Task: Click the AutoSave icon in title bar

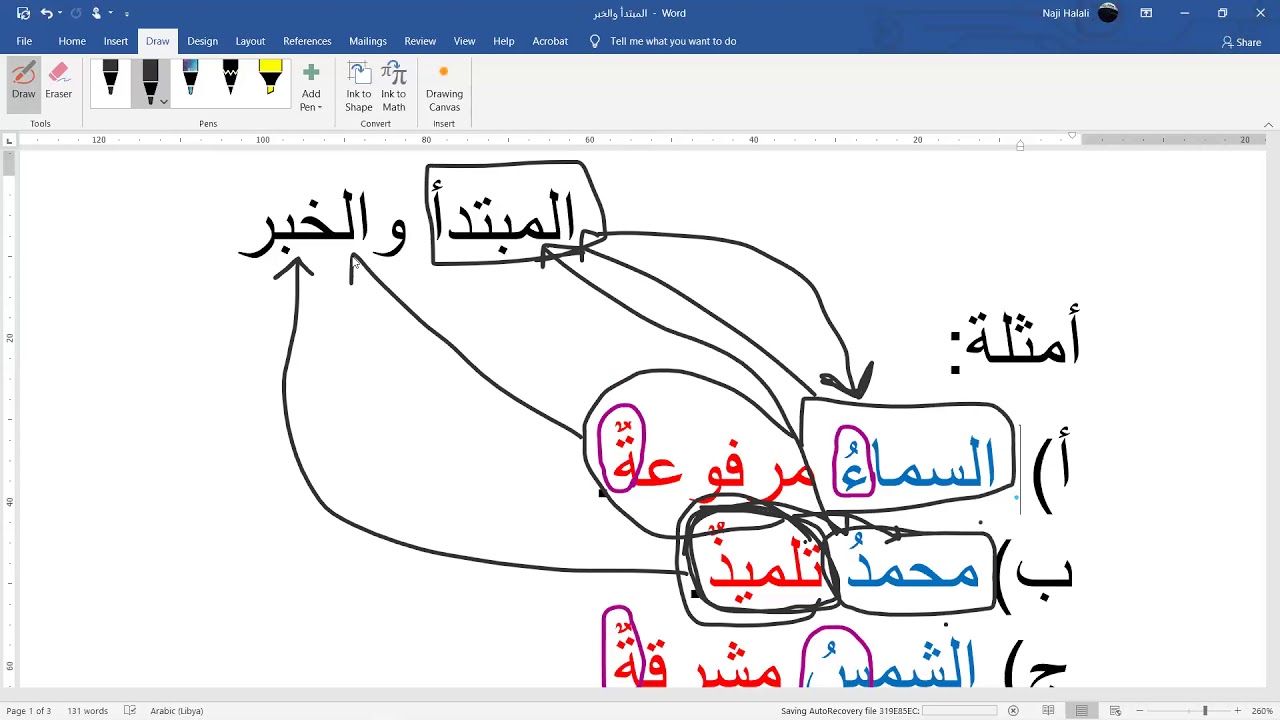Action: [x=24, y=13]
